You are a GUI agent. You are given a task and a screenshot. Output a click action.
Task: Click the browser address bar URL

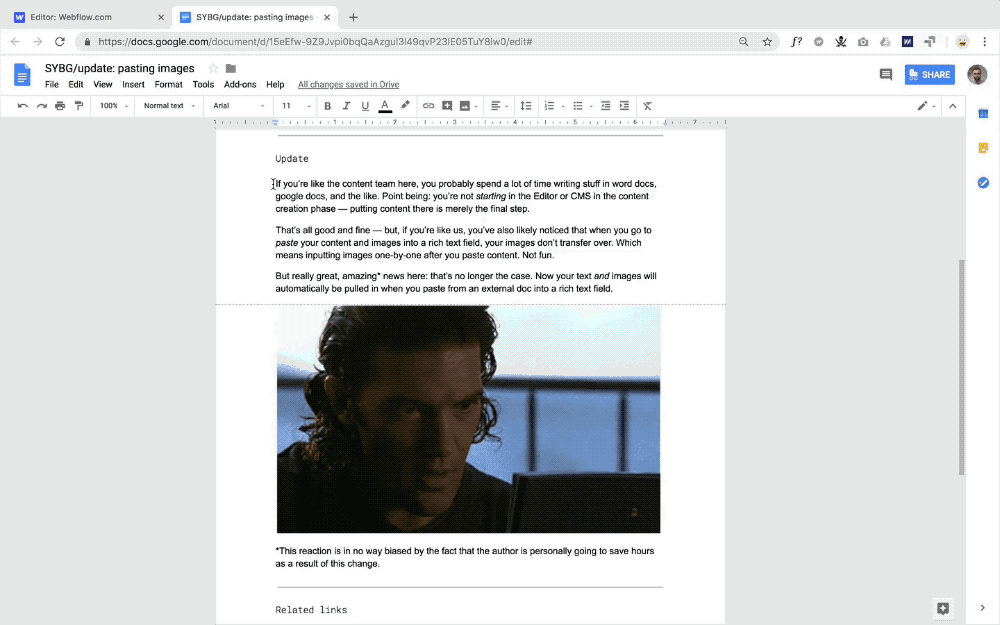click(315, 41)
